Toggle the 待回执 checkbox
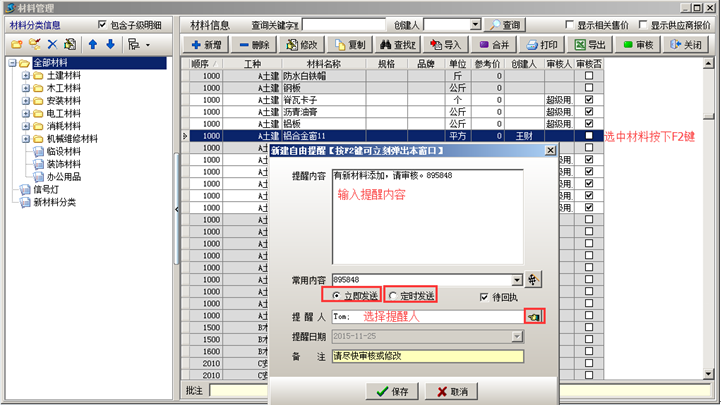 pyautogui.click(x=485, y=297)
